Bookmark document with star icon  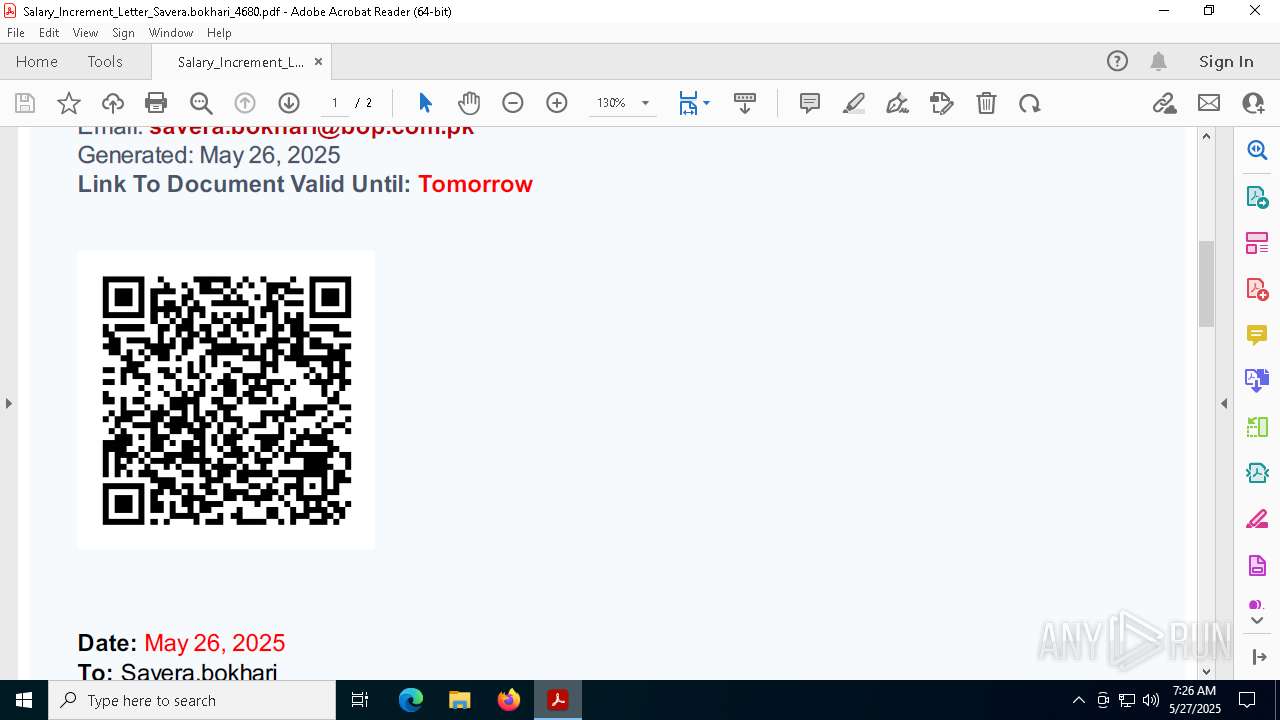[69, 103]
